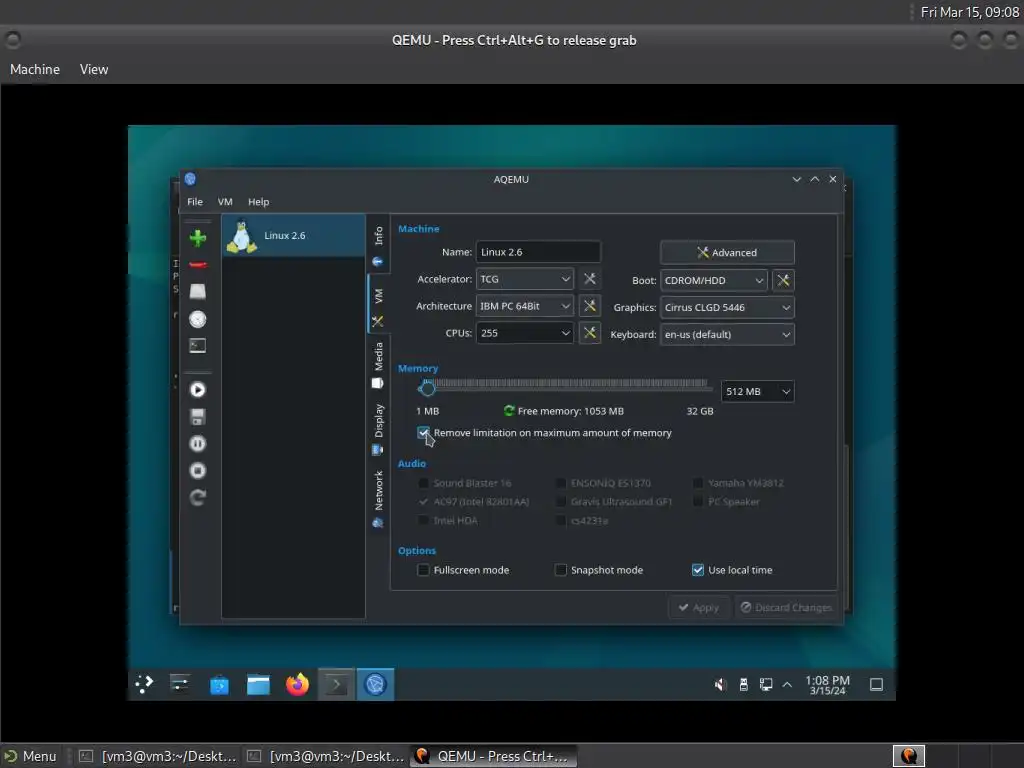Click the red minus delete VM icon

click(198, 264)
